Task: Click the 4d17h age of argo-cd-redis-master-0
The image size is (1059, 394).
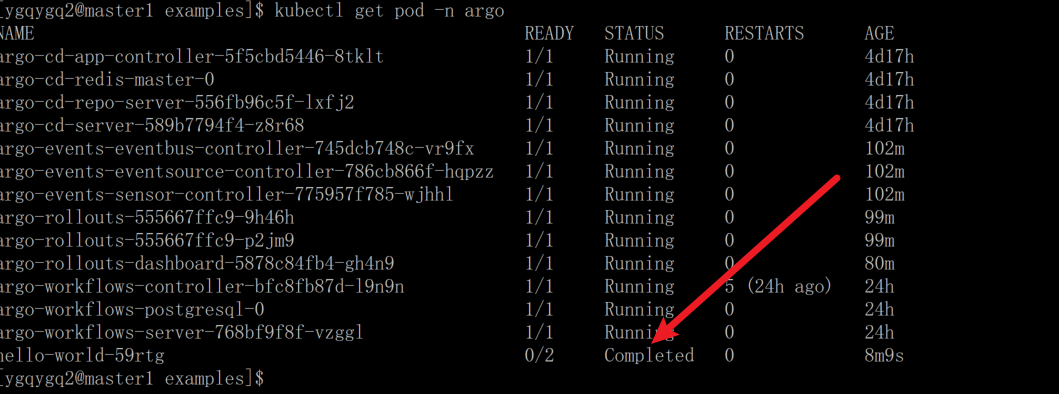Action: [x=889, y=80]
